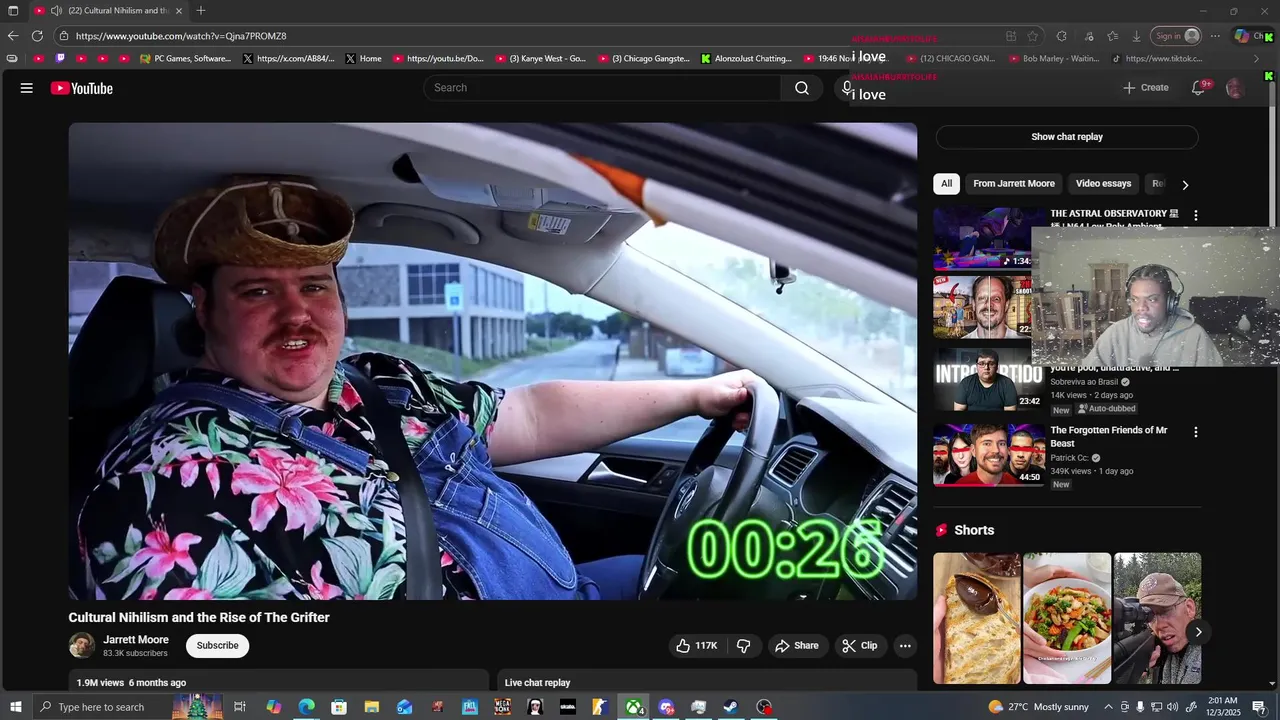
Task: Open the more actions three-dot menu under video
Action: click(905, 646)
